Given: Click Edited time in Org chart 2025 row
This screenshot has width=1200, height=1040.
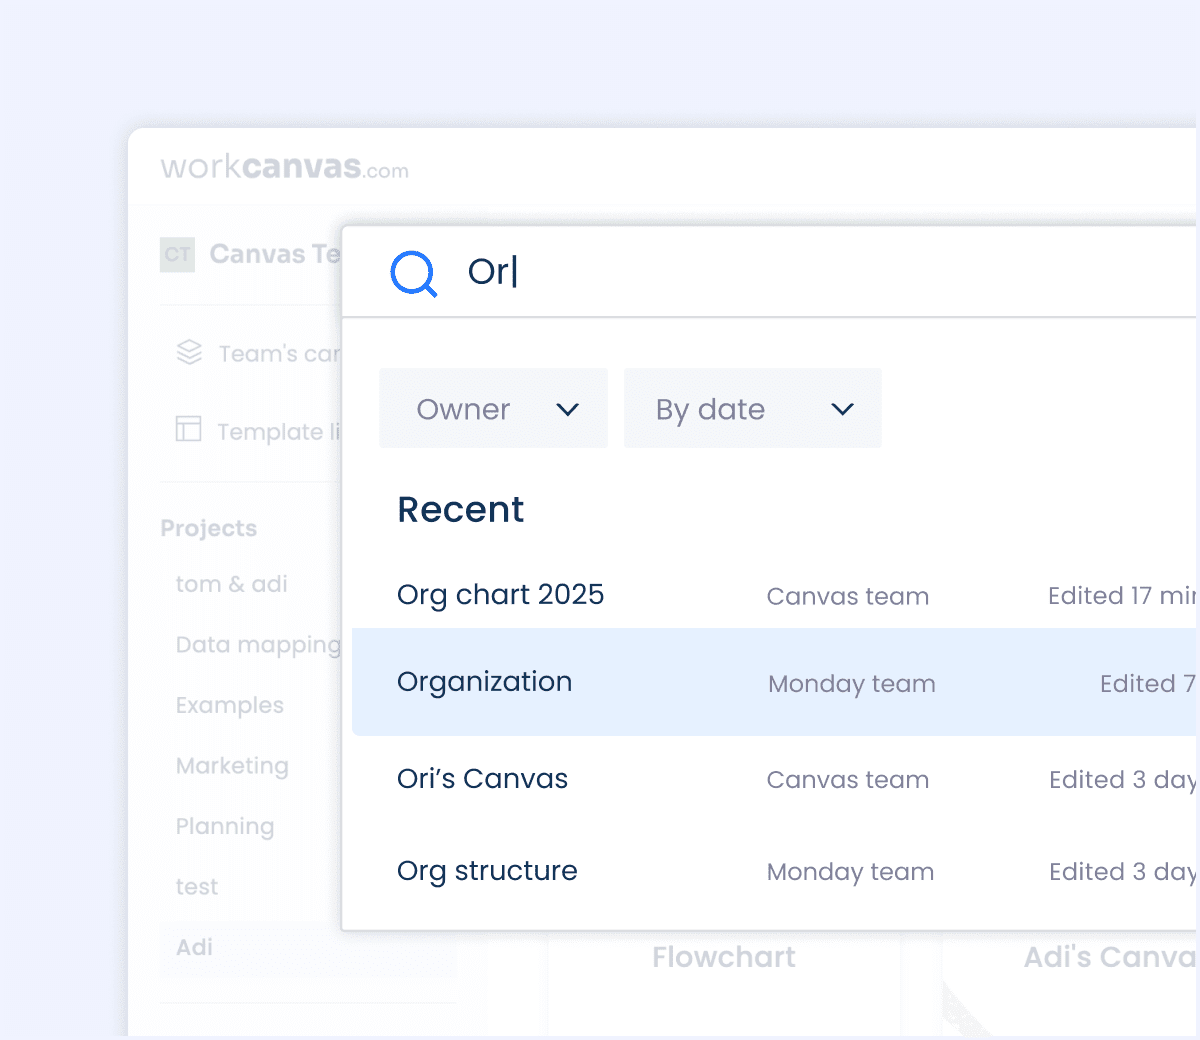Looking at the screenshot, I should (x=1122, y=596).
